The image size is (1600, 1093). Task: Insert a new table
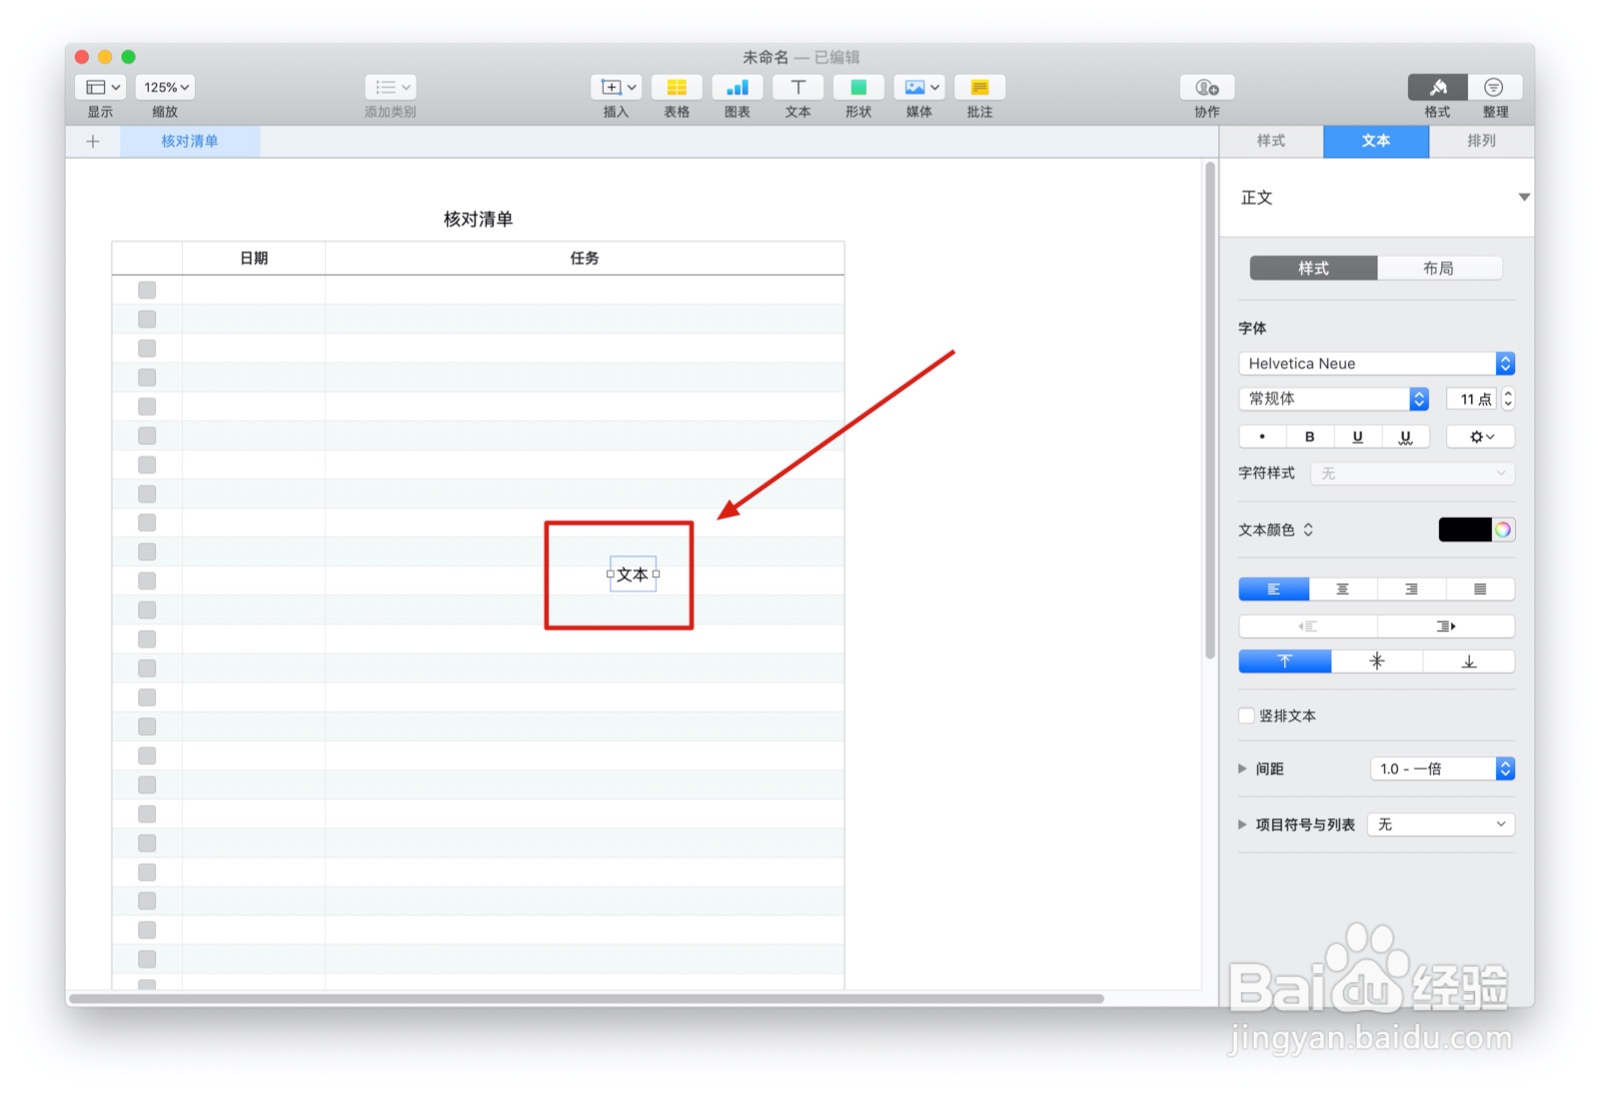pyautogui.click(x=676, y=88)
